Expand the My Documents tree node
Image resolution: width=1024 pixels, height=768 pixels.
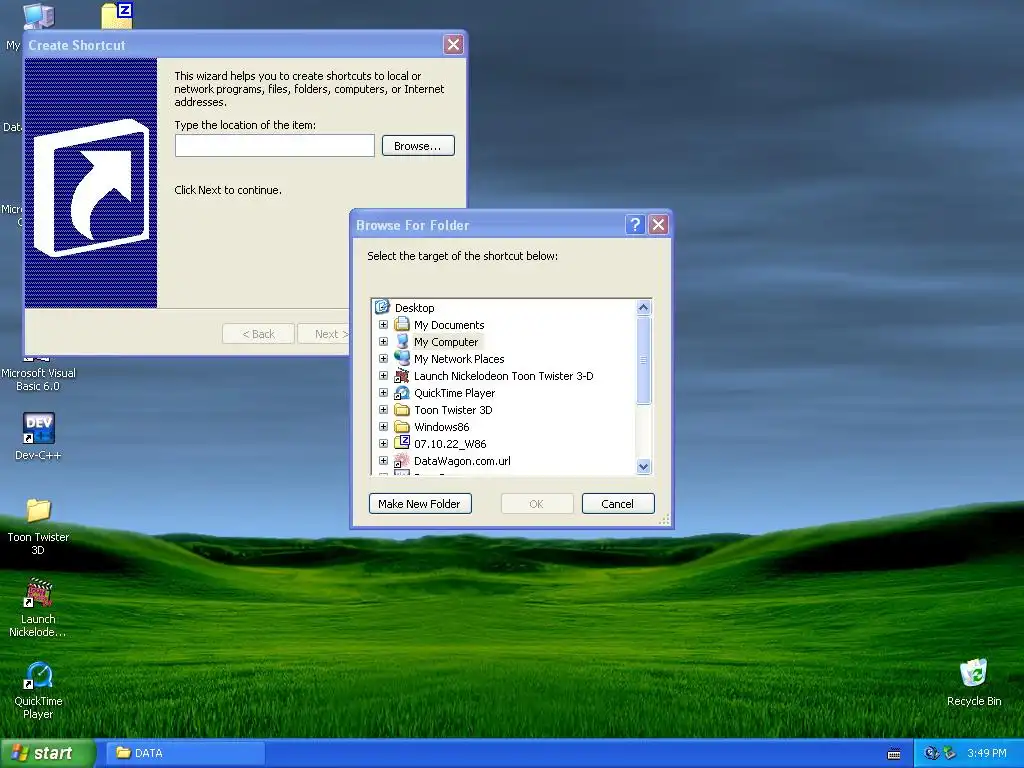(383, 325)
